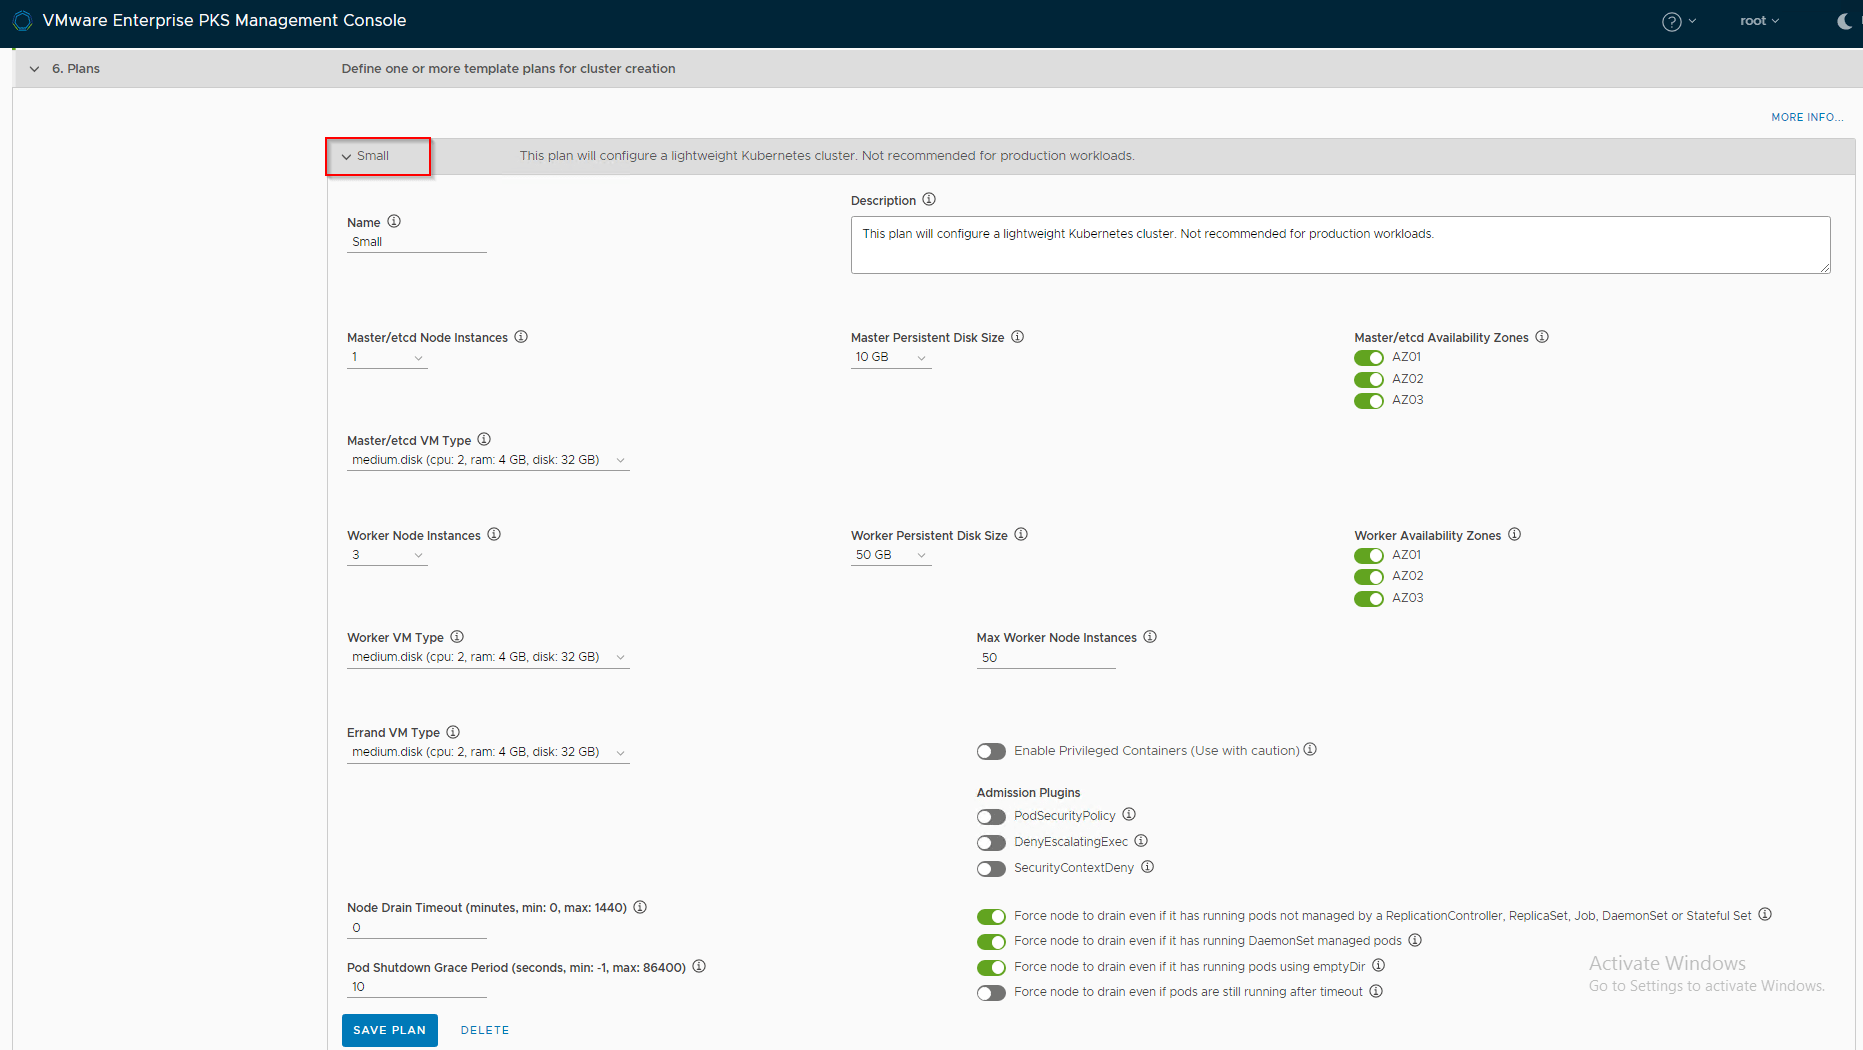The image size is (1863, 1050).
Task: Click the SAVE PLAN button
Action: click(x=390, y=1030)
